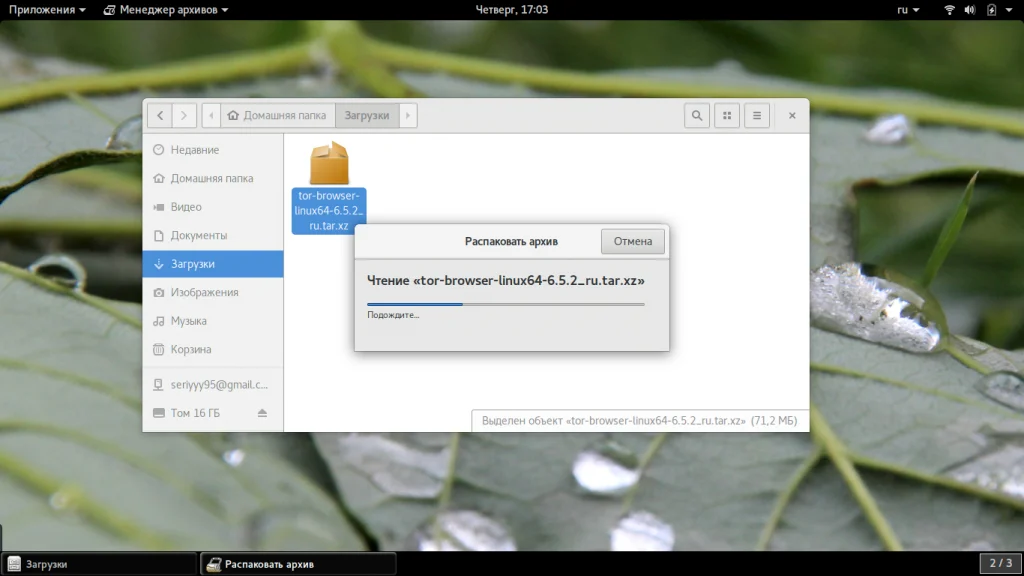1024x576 pixels.
Task: Click the Wi-Fi network icon
Action: [950, 10]
